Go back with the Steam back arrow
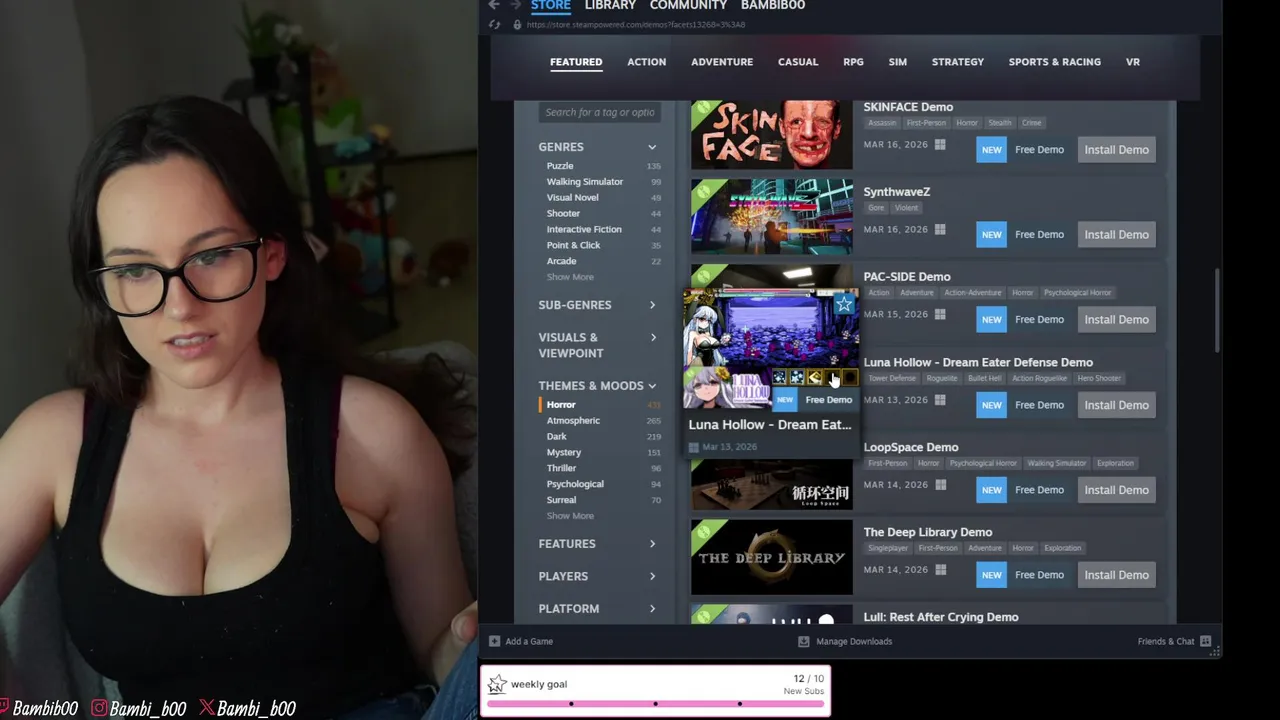Viewport: 1280px width, 720px height. point(494,5)
